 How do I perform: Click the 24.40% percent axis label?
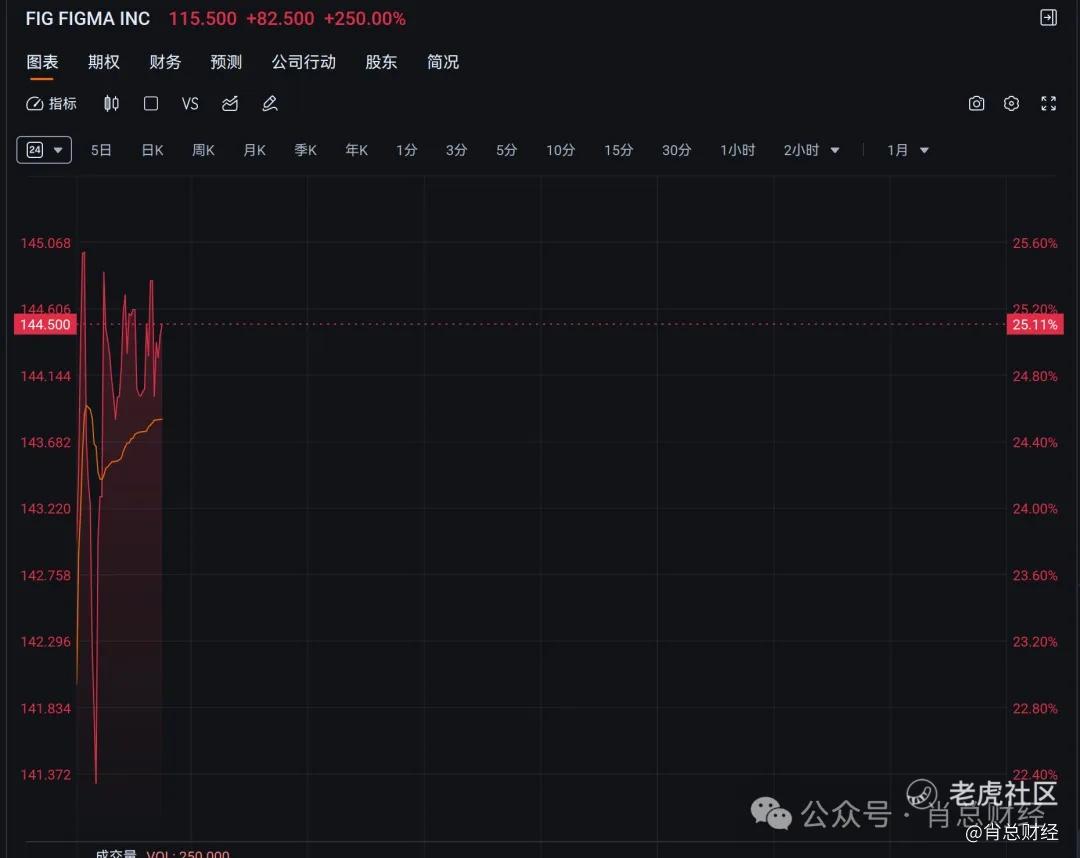pyautogui.click(x=1035, y=442)
